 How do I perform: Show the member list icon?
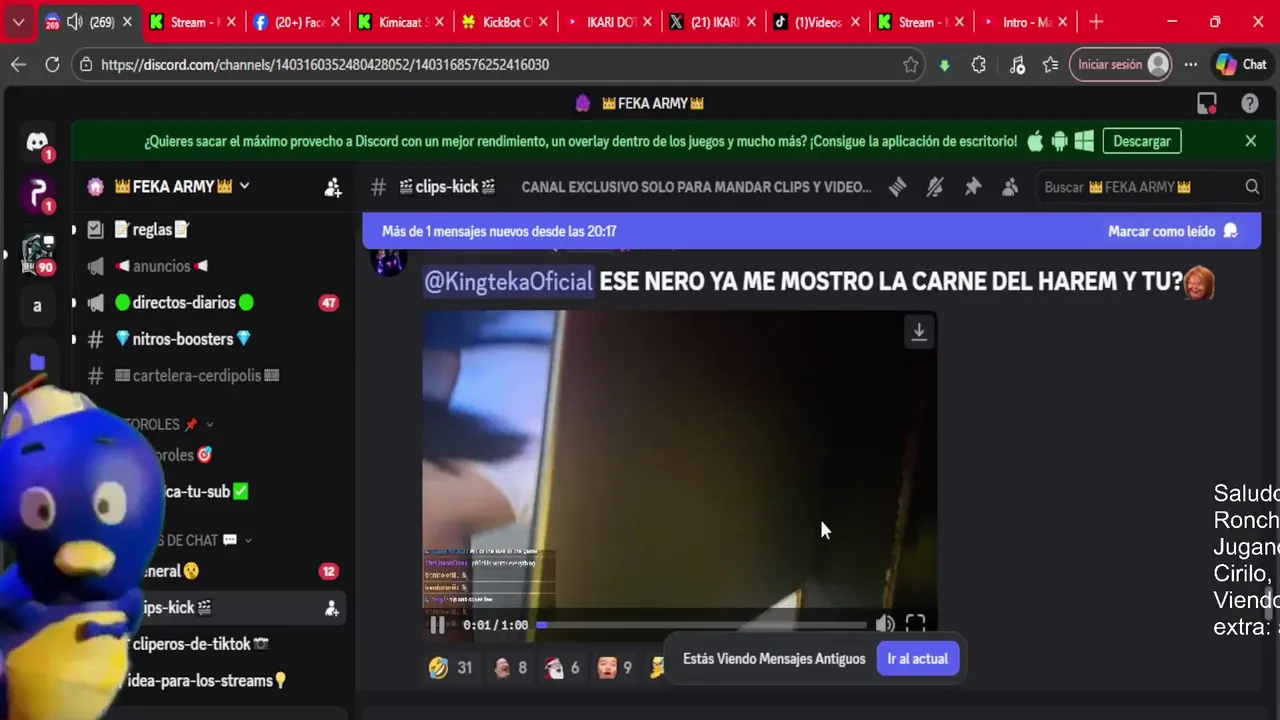pyautogui.click(x=1010, y=187)
